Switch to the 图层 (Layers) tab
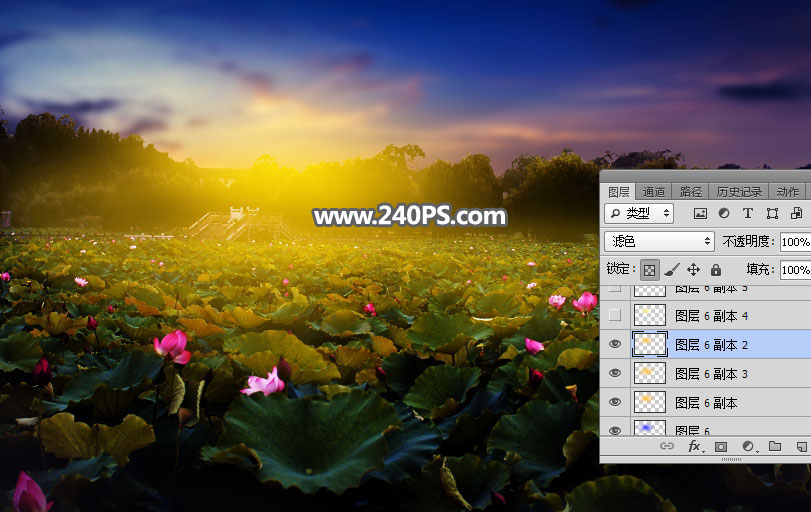 coord(619,192)
